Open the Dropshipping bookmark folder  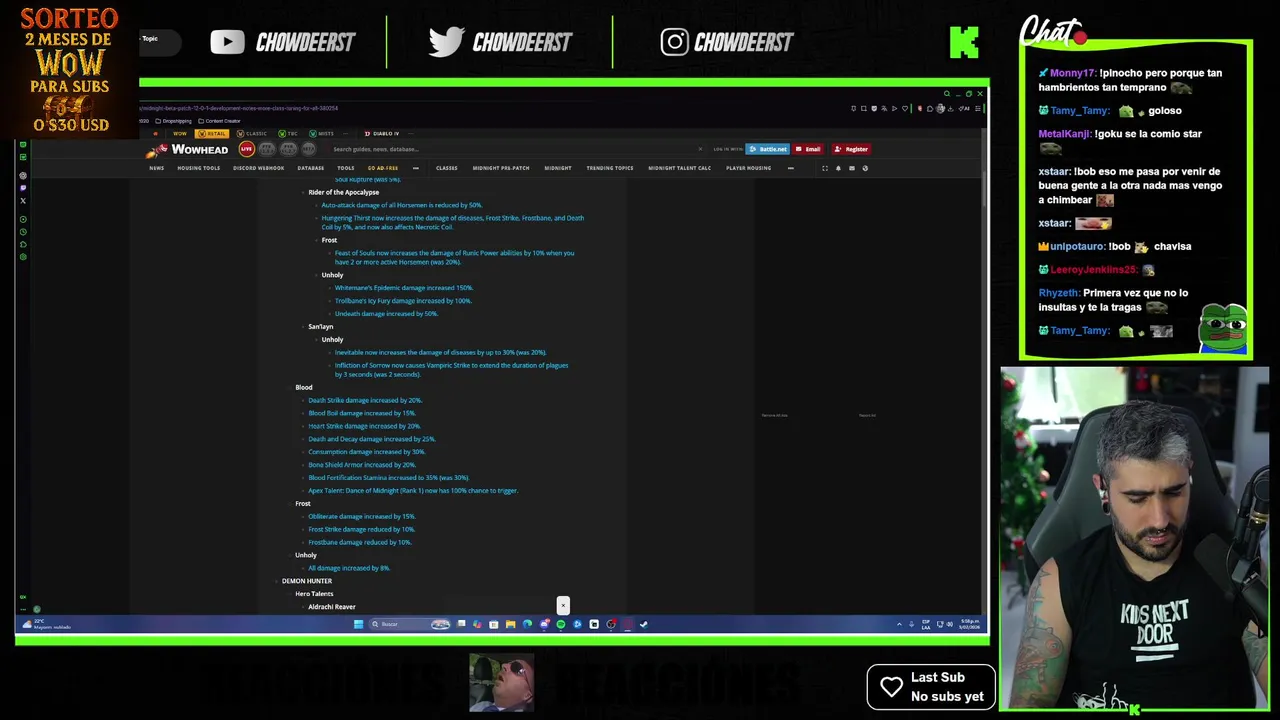tap(172, 121)
